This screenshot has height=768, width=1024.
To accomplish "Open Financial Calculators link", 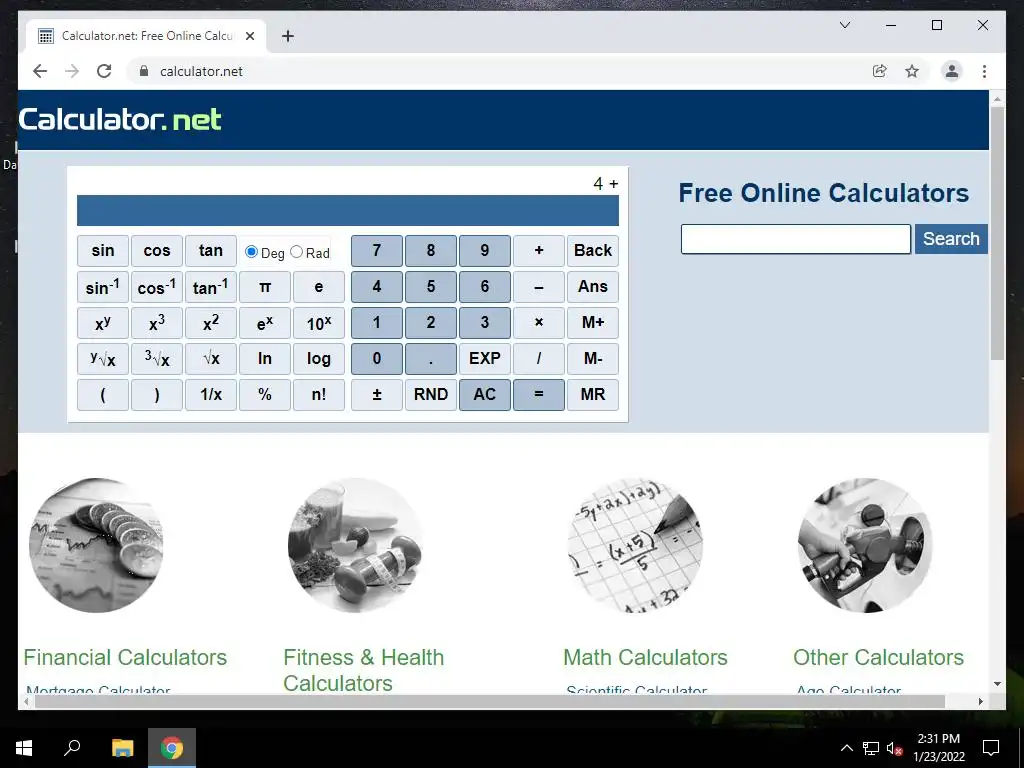I will 125,657.
